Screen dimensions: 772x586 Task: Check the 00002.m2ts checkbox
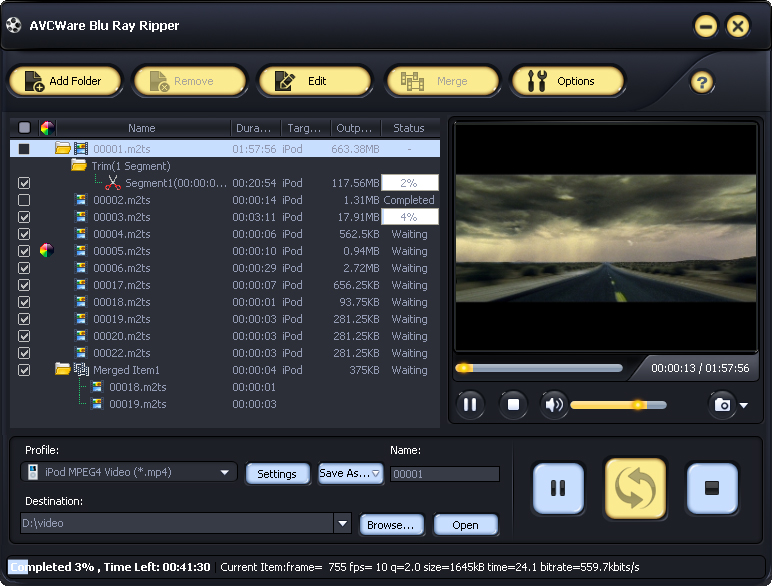pos(24,200)
